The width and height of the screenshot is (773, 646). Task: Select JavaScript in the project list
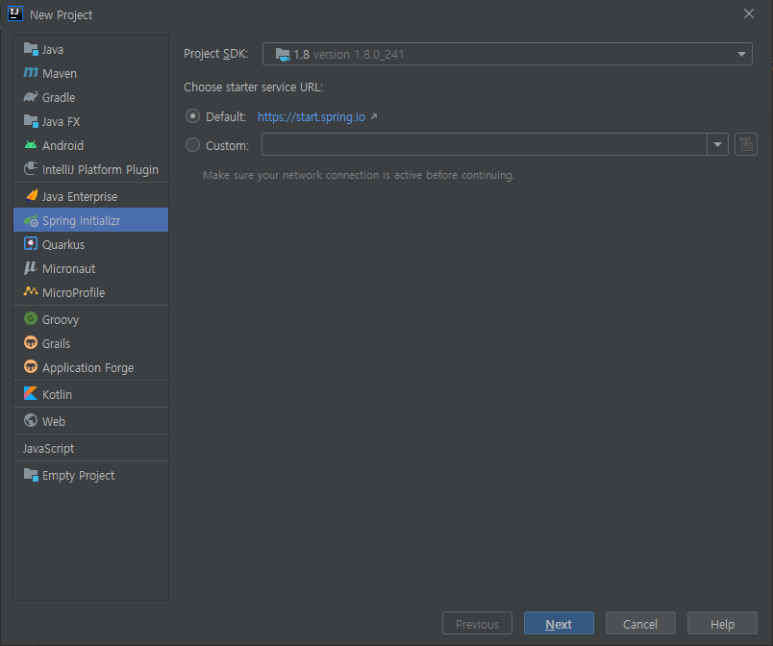[x=48, y=448]
